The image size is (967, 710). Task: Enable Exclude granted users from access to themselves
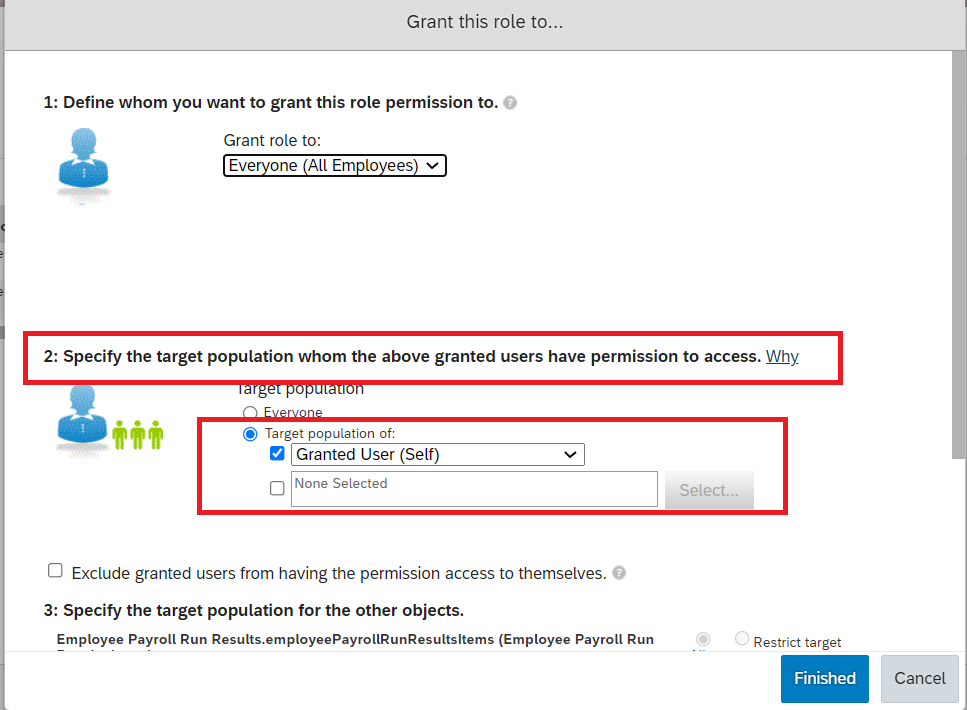click(55, 571)
